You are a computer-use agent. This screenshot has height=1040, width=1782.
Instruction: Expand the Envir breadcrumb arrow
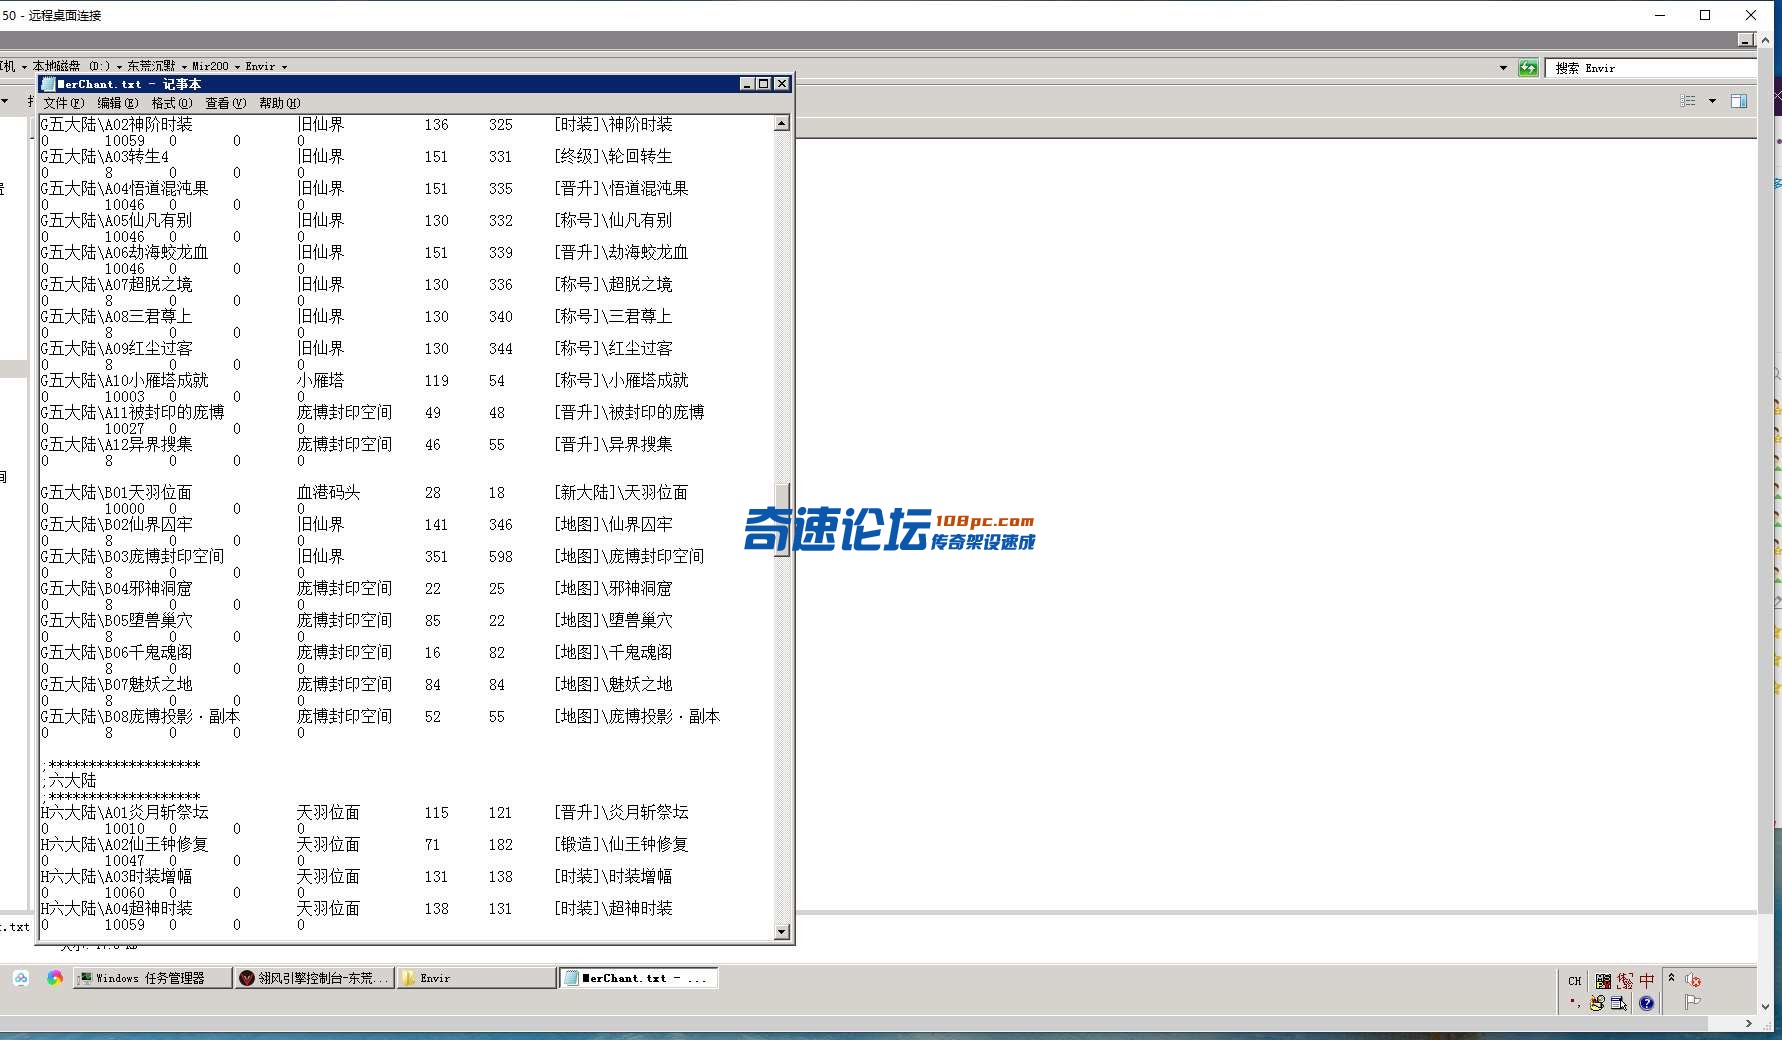pyautogui.click(x=284, y=67)
